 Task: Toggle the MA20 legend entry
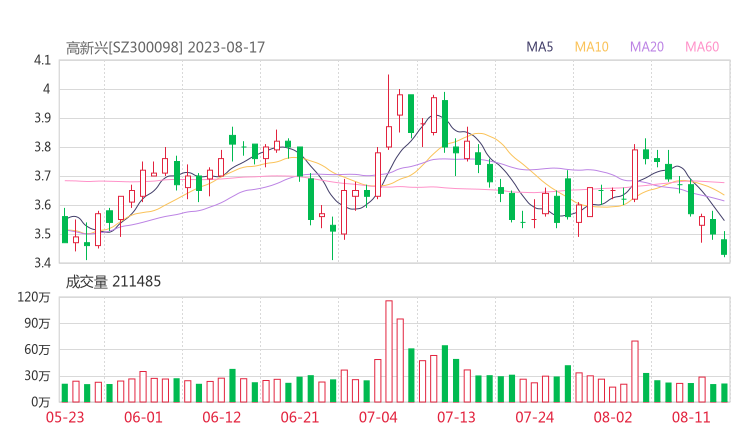[x=647, y=47]
